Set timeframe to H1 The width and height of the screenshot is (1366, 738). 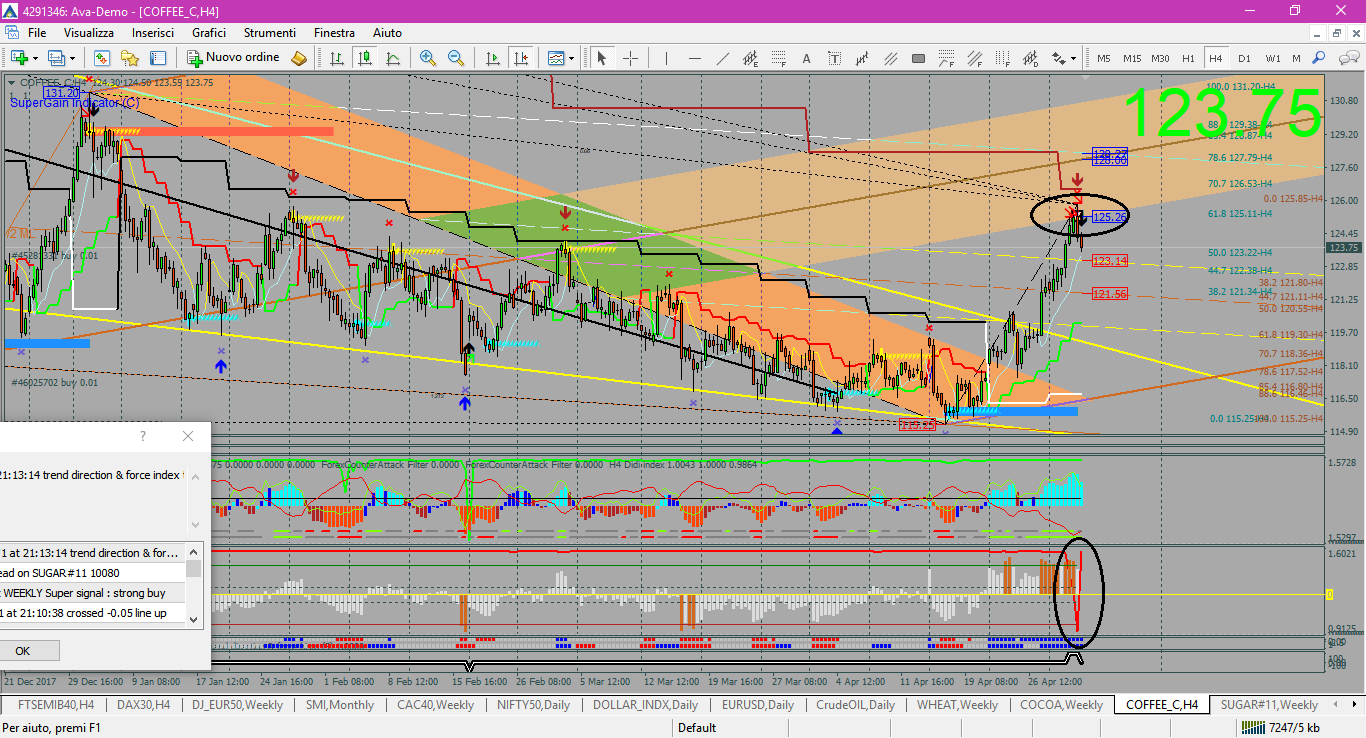point(1188,58)
